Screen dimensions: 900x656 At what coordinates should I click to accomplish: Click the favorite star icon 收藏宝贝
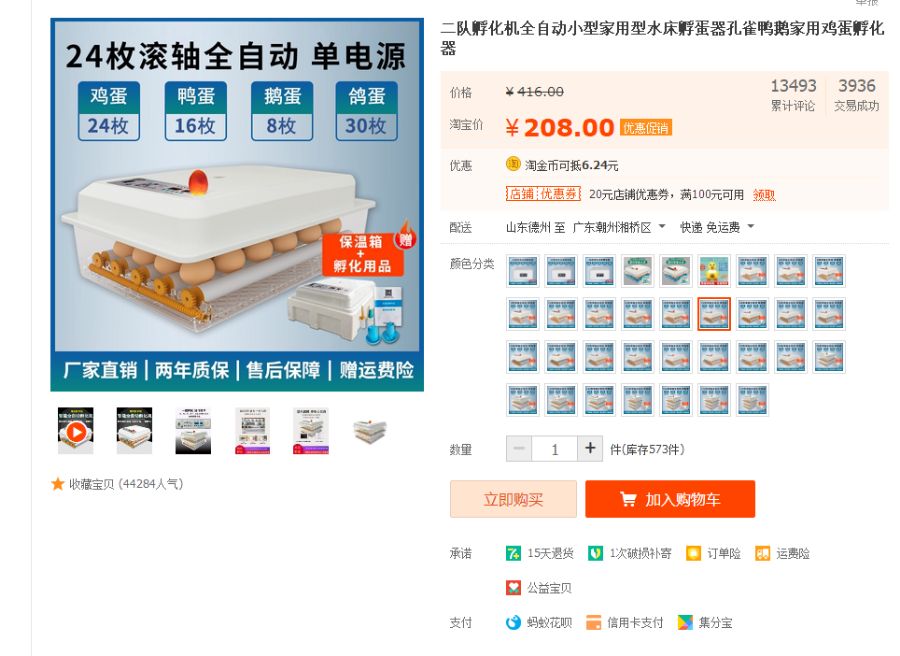pyautogui.click(x=57, y=484)
